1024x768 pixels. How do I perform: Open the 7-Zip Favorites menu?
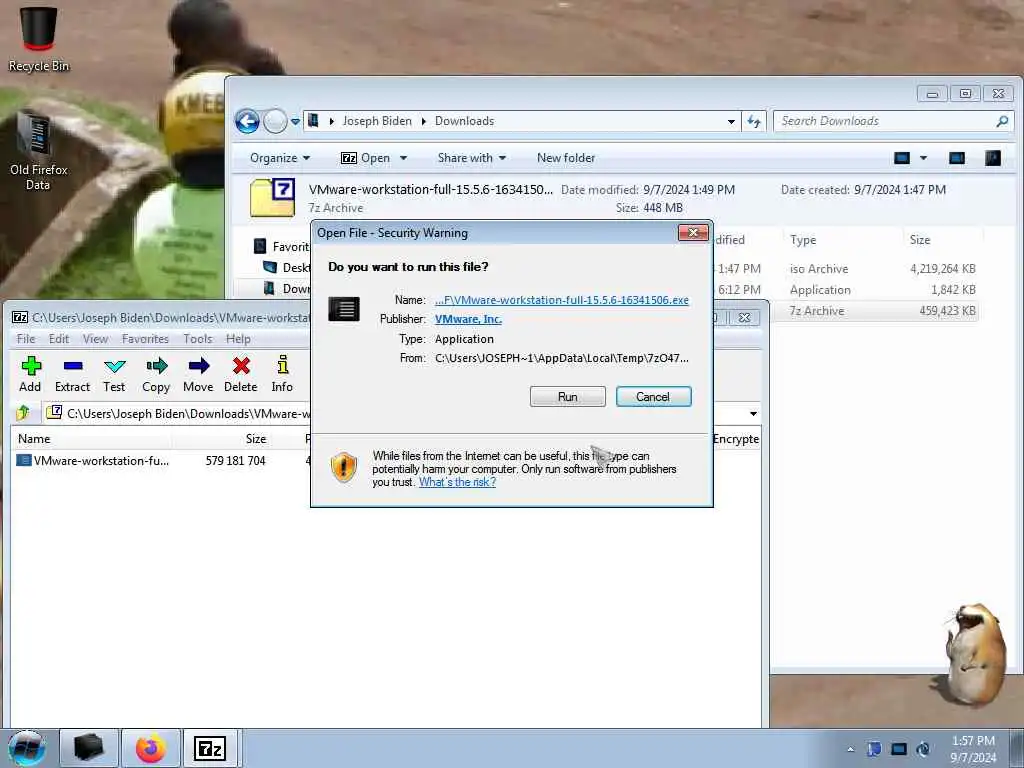click(x=146, y=339)
